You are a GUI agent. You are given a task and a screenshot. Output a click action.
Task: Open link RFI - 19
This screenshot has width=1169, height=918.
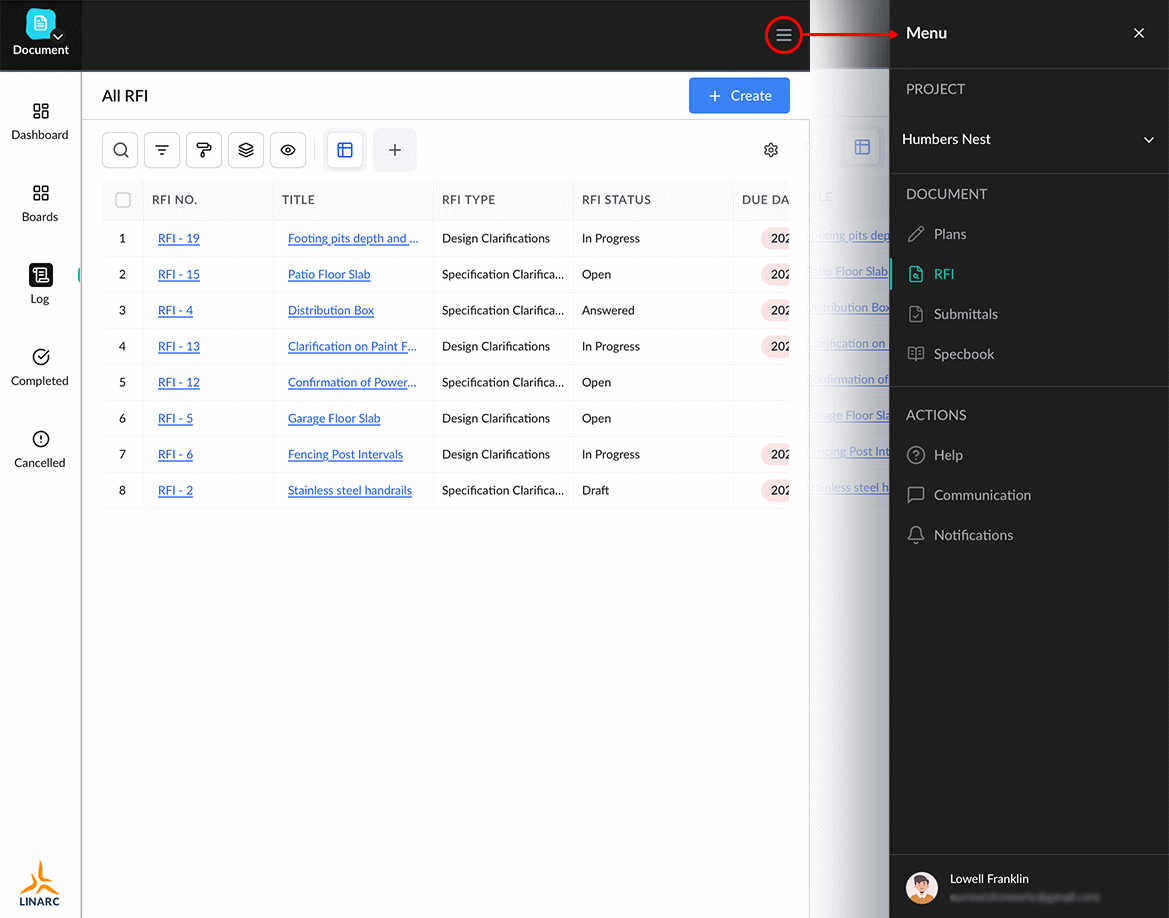(x=179, y=239)
